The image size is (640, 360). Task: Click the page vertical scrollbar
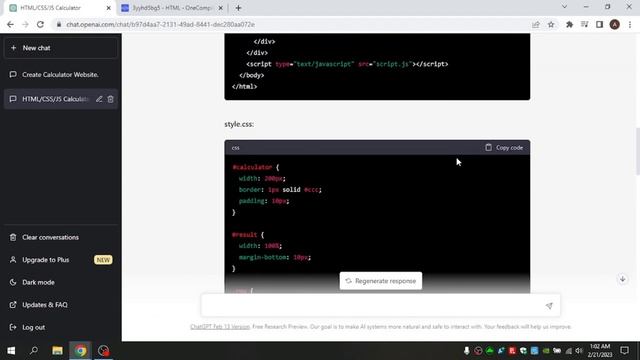(x=638, y=151)
